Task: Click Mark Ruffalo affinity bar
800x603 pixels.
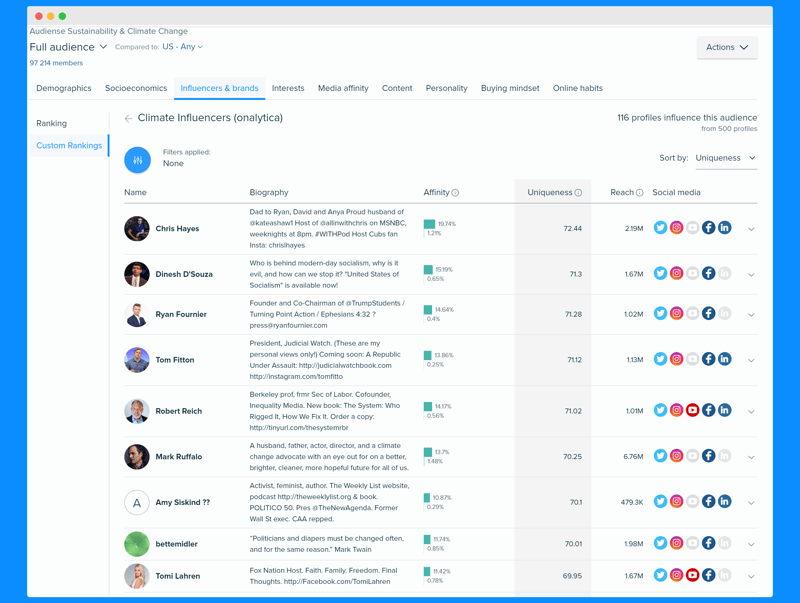Action: 428,452
